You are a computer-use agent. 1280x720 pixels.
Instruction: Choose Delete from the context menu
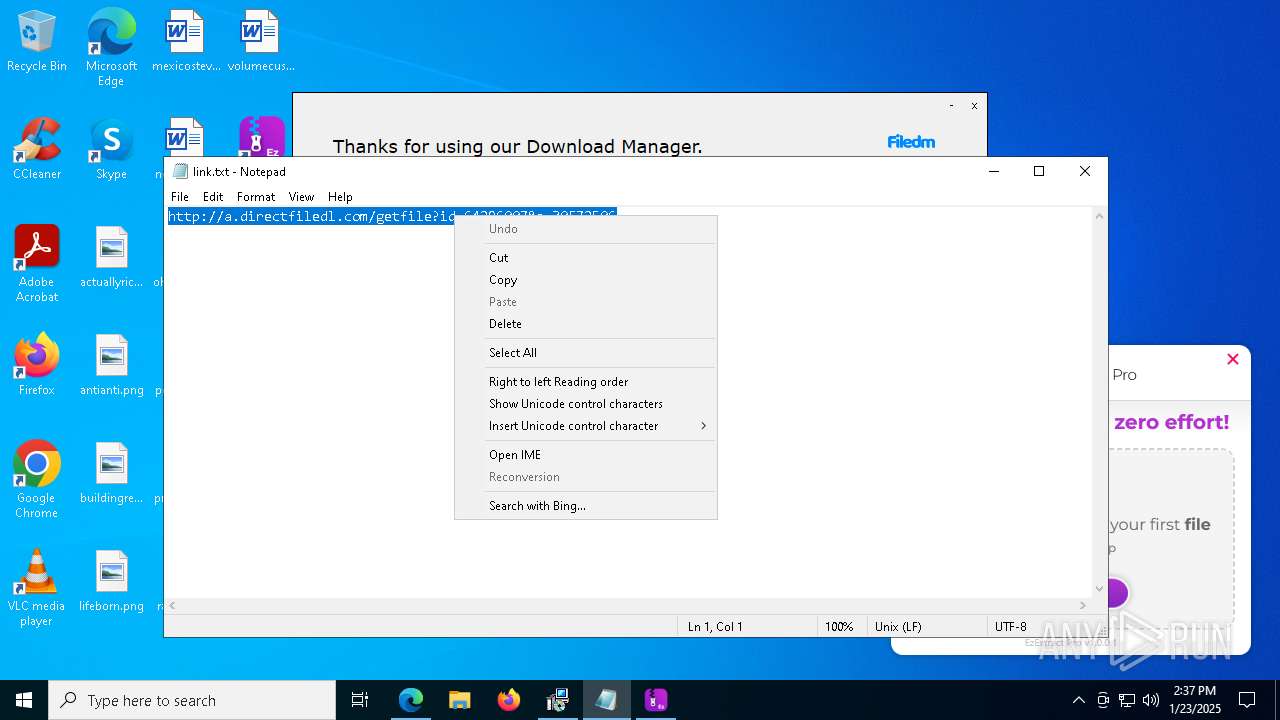click(586, 324)
